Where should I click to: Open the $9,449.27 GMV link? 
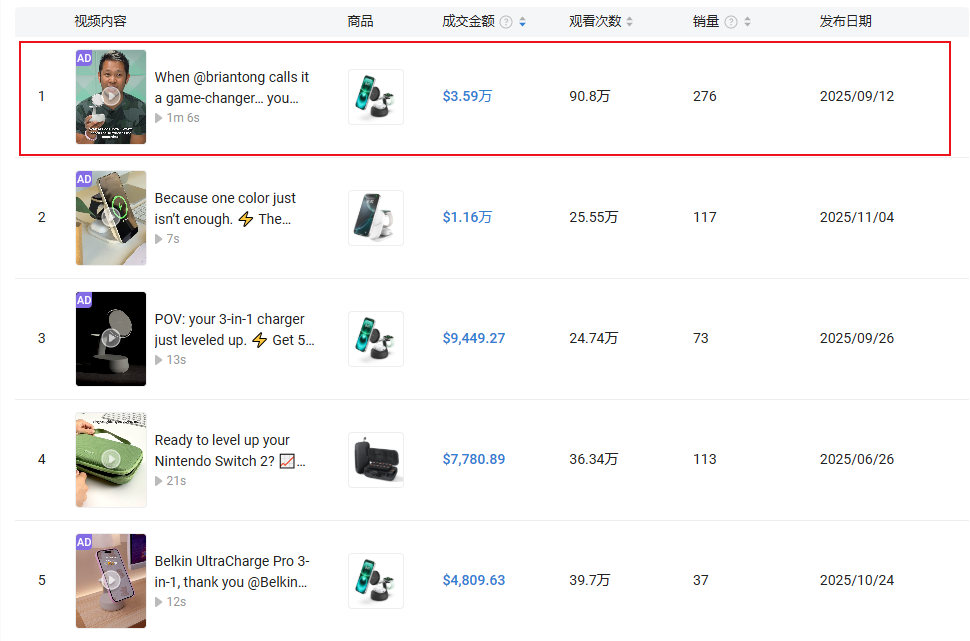[x=473, y=338]
